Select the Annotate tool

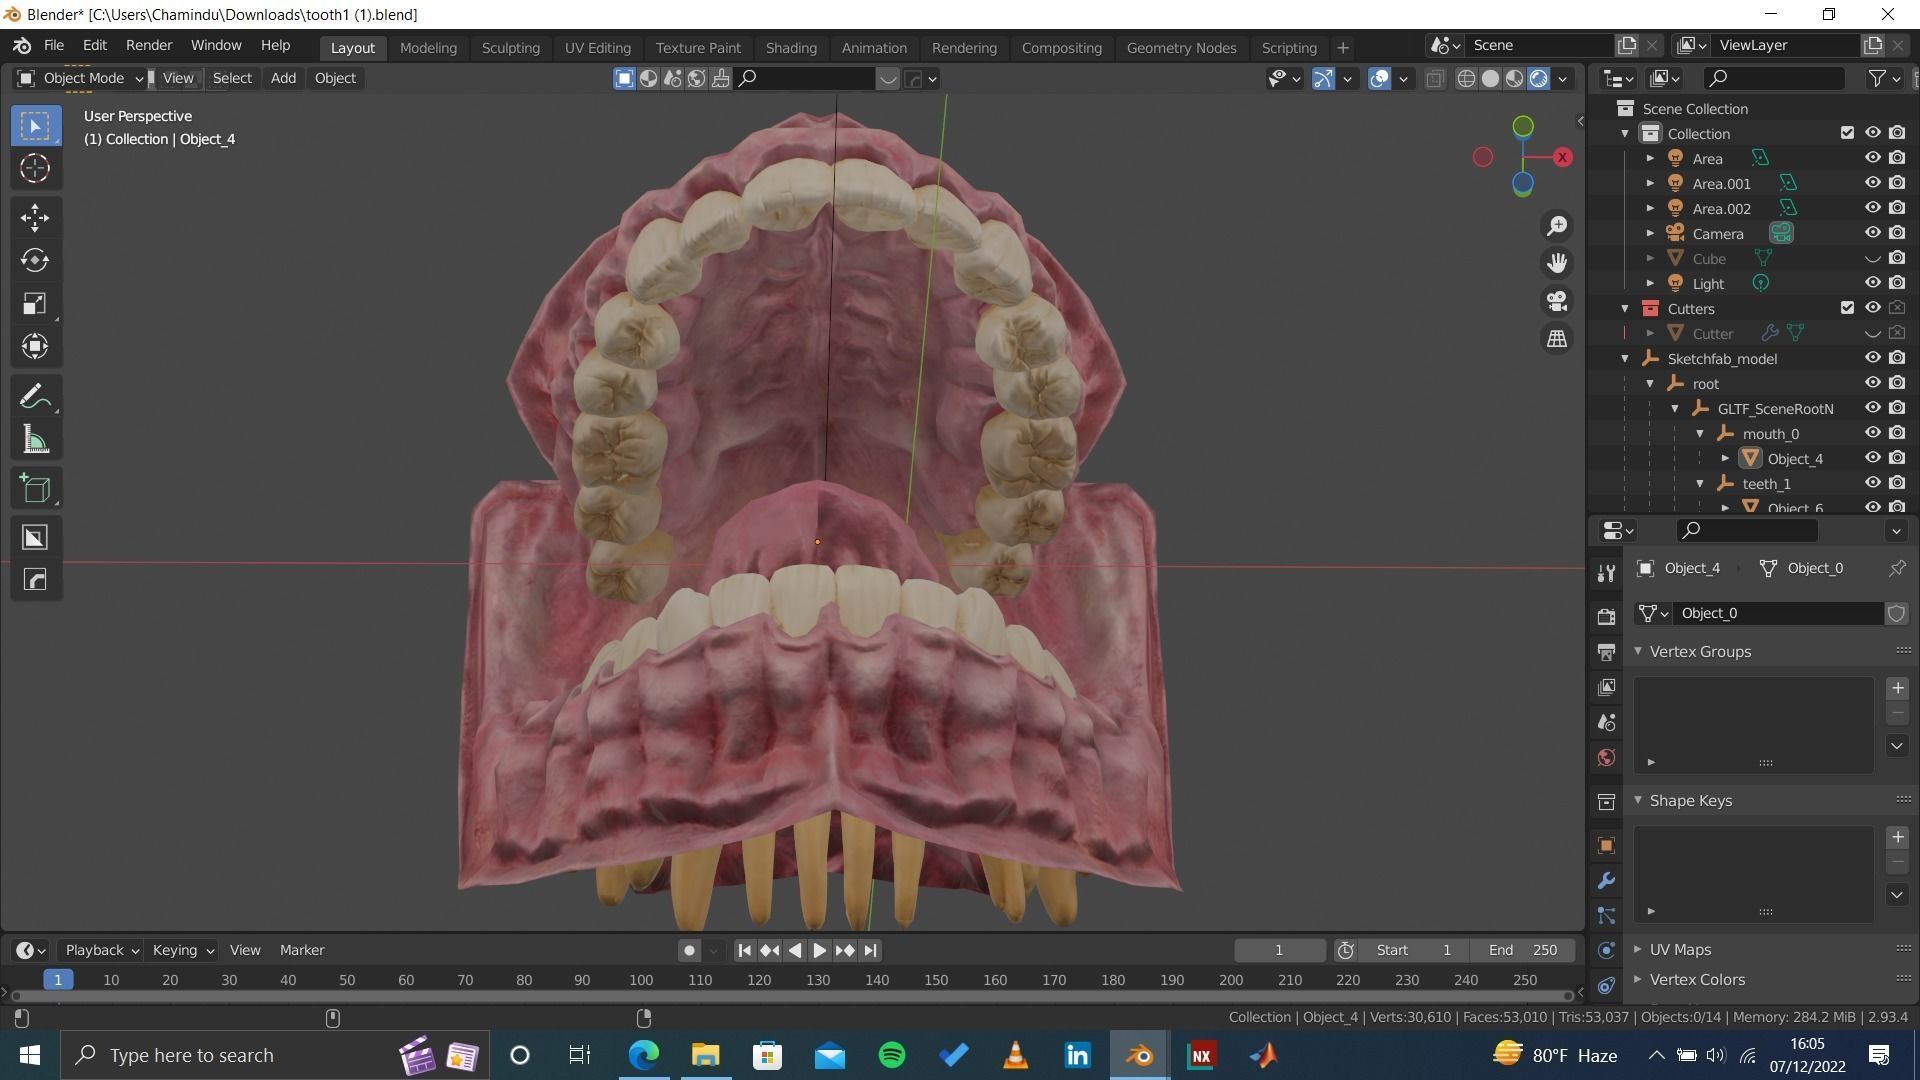[35, 397]
